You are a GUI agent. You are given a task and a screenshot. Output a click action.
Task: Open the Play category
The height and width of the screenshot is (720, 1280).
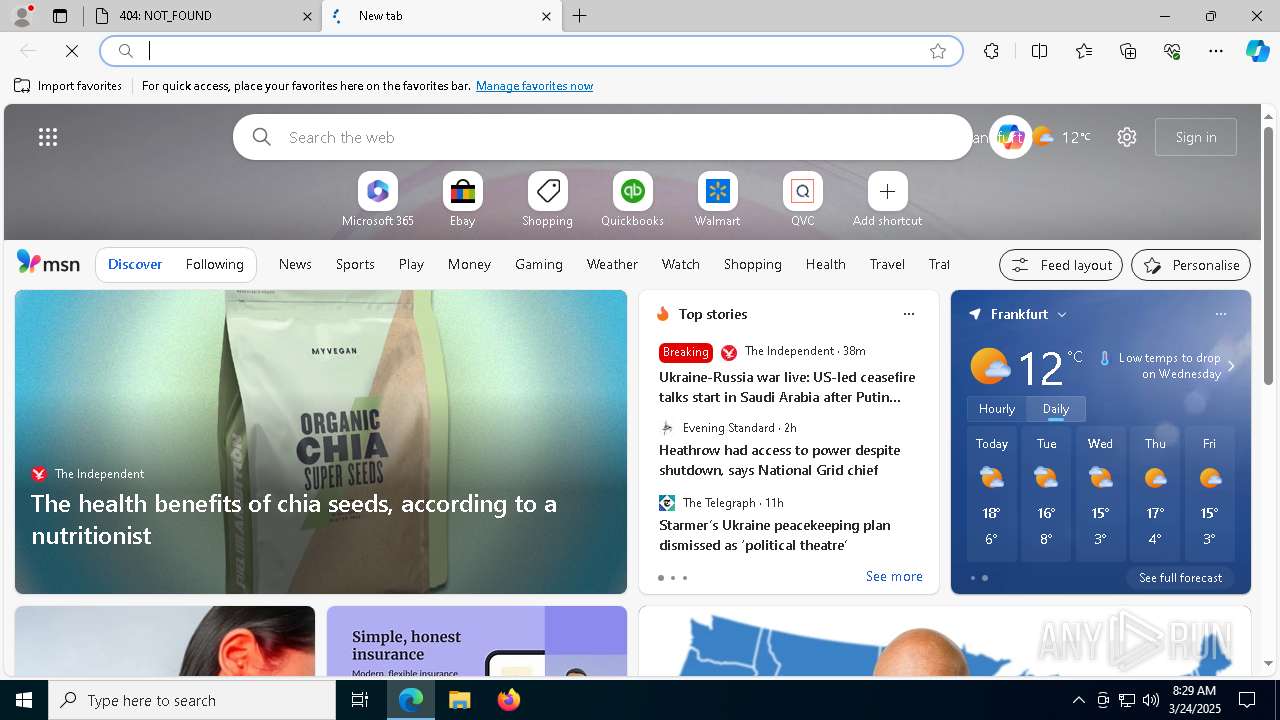[x=411, y=264]
